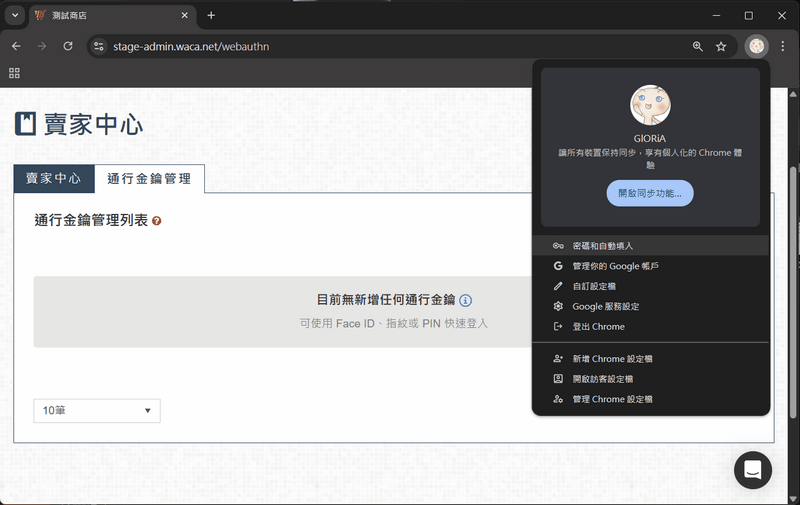Go back to previous page
Screen dimensions: 800x505
click(x=16, y=46)
